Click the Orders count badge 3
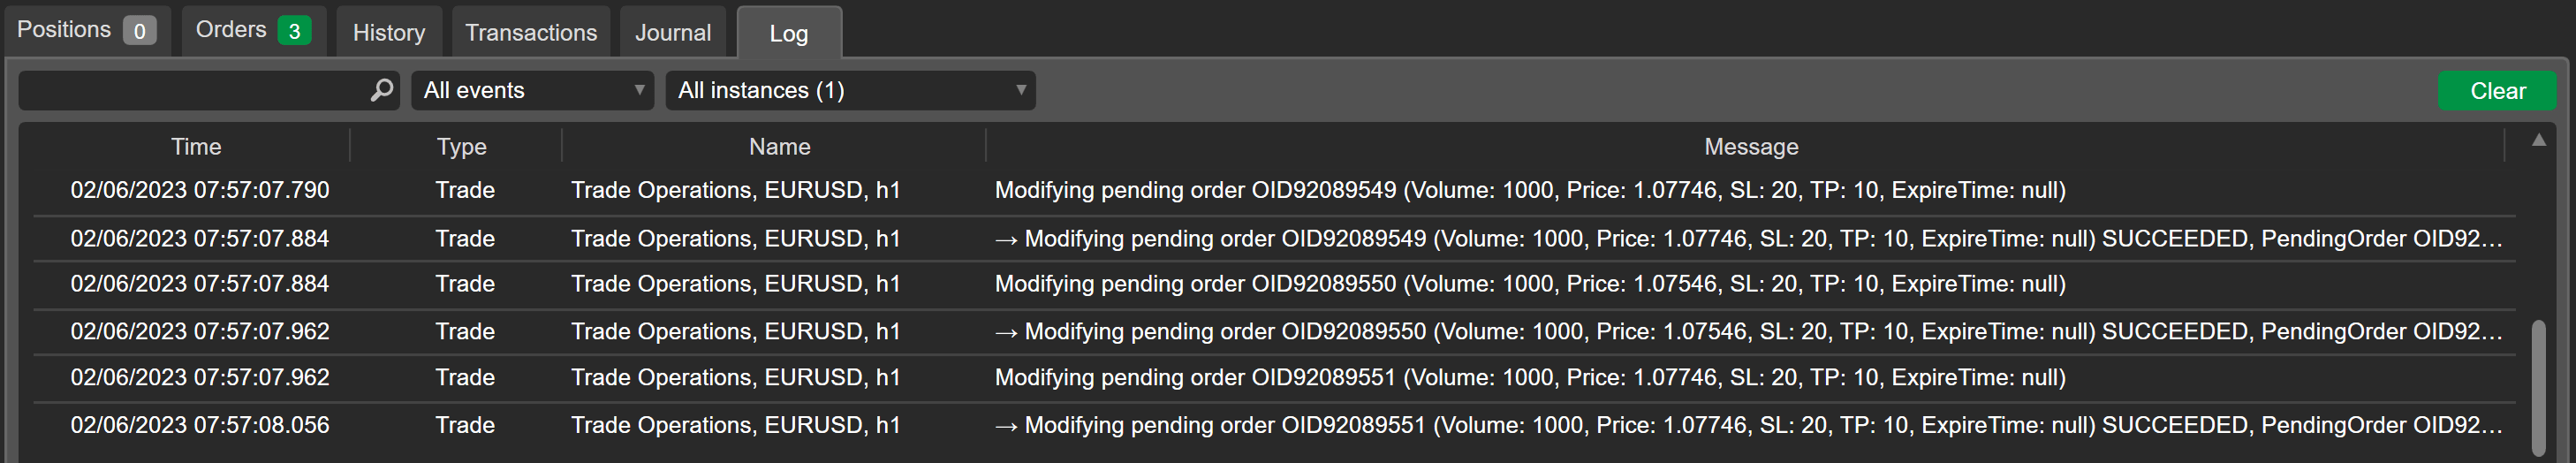Viewport: 2576px width, 463px height. [x=294, y=31]
